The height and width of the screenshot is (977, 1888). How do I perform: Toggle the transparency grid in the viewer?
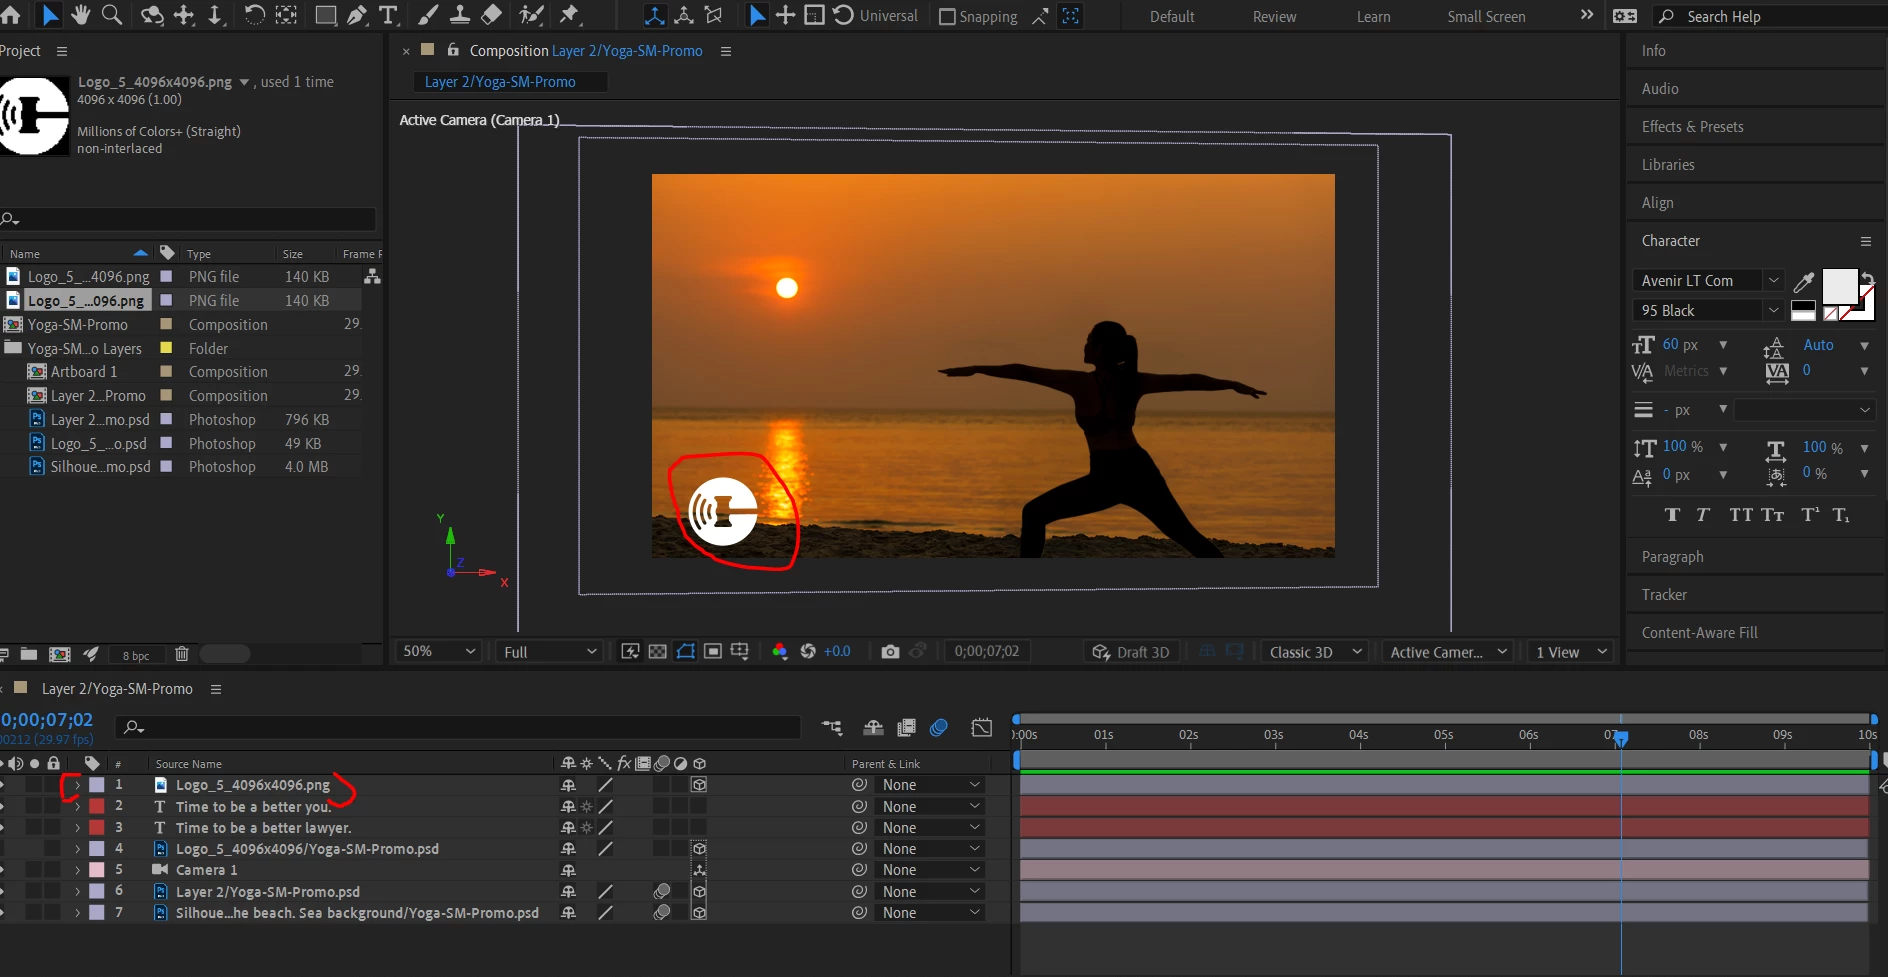coord(657,652)
